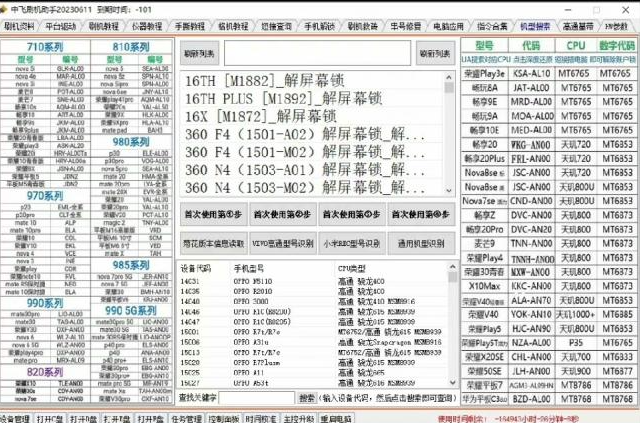Viewport: 640px width, 423px height.
Task: Click the text box between 刷新列表 buttons
Action: pos(318,53)
